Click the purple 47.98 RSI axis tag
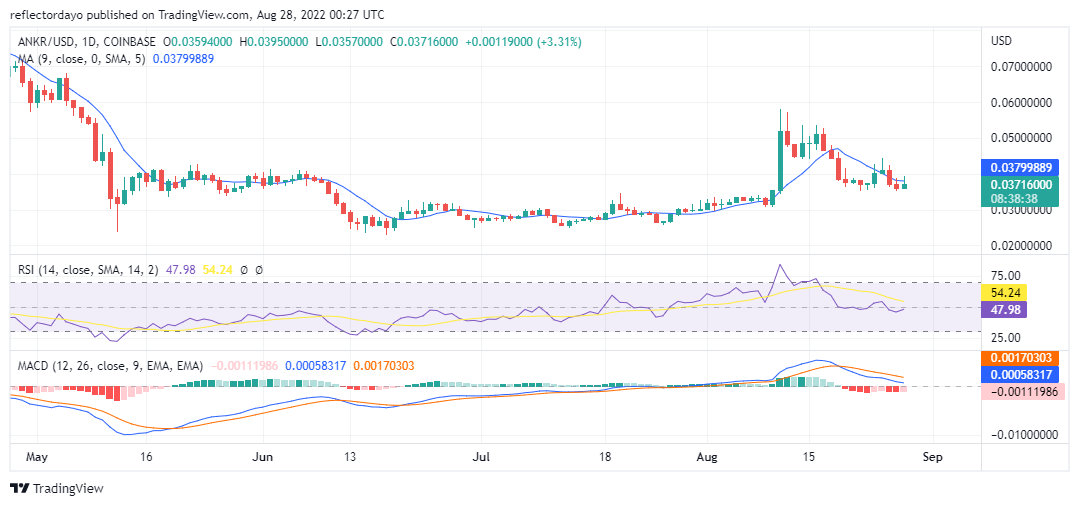The image size is (1079, 506). [x=1003, y=309]
